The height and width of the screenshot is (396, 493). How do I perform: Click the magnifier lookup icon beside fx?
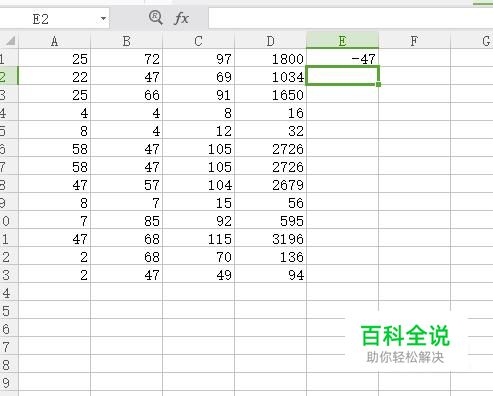click(155, 17)
